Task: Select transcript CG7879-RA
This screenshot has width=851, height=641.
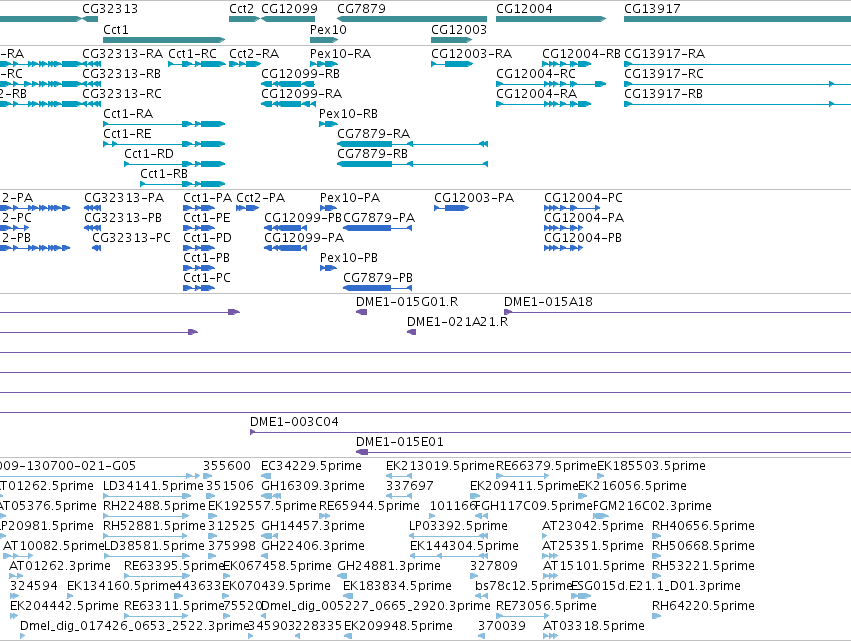Action: [412, 144]
